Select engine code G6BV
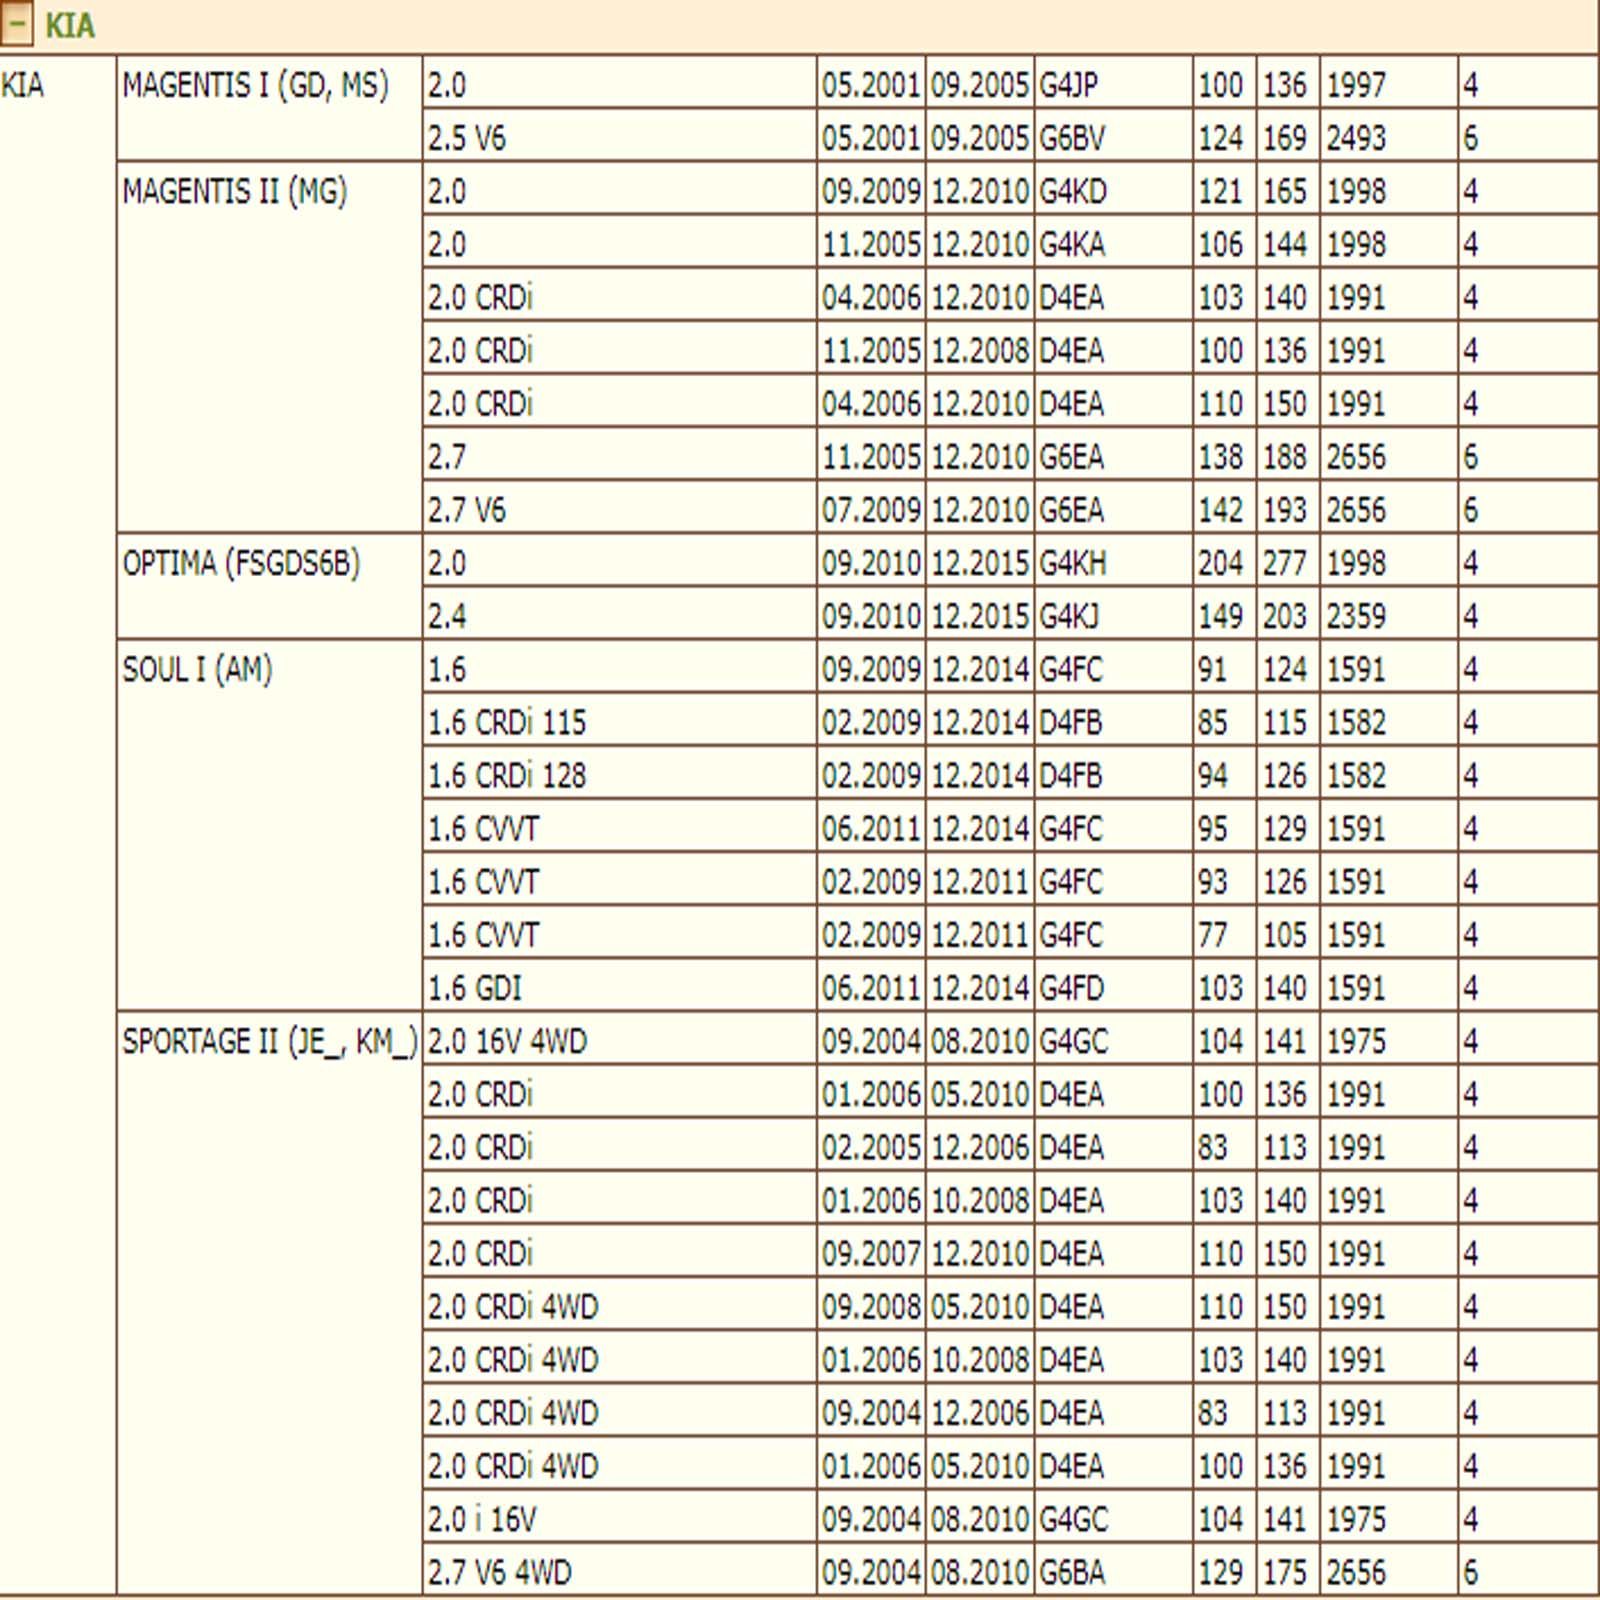 coord(1071,138)
